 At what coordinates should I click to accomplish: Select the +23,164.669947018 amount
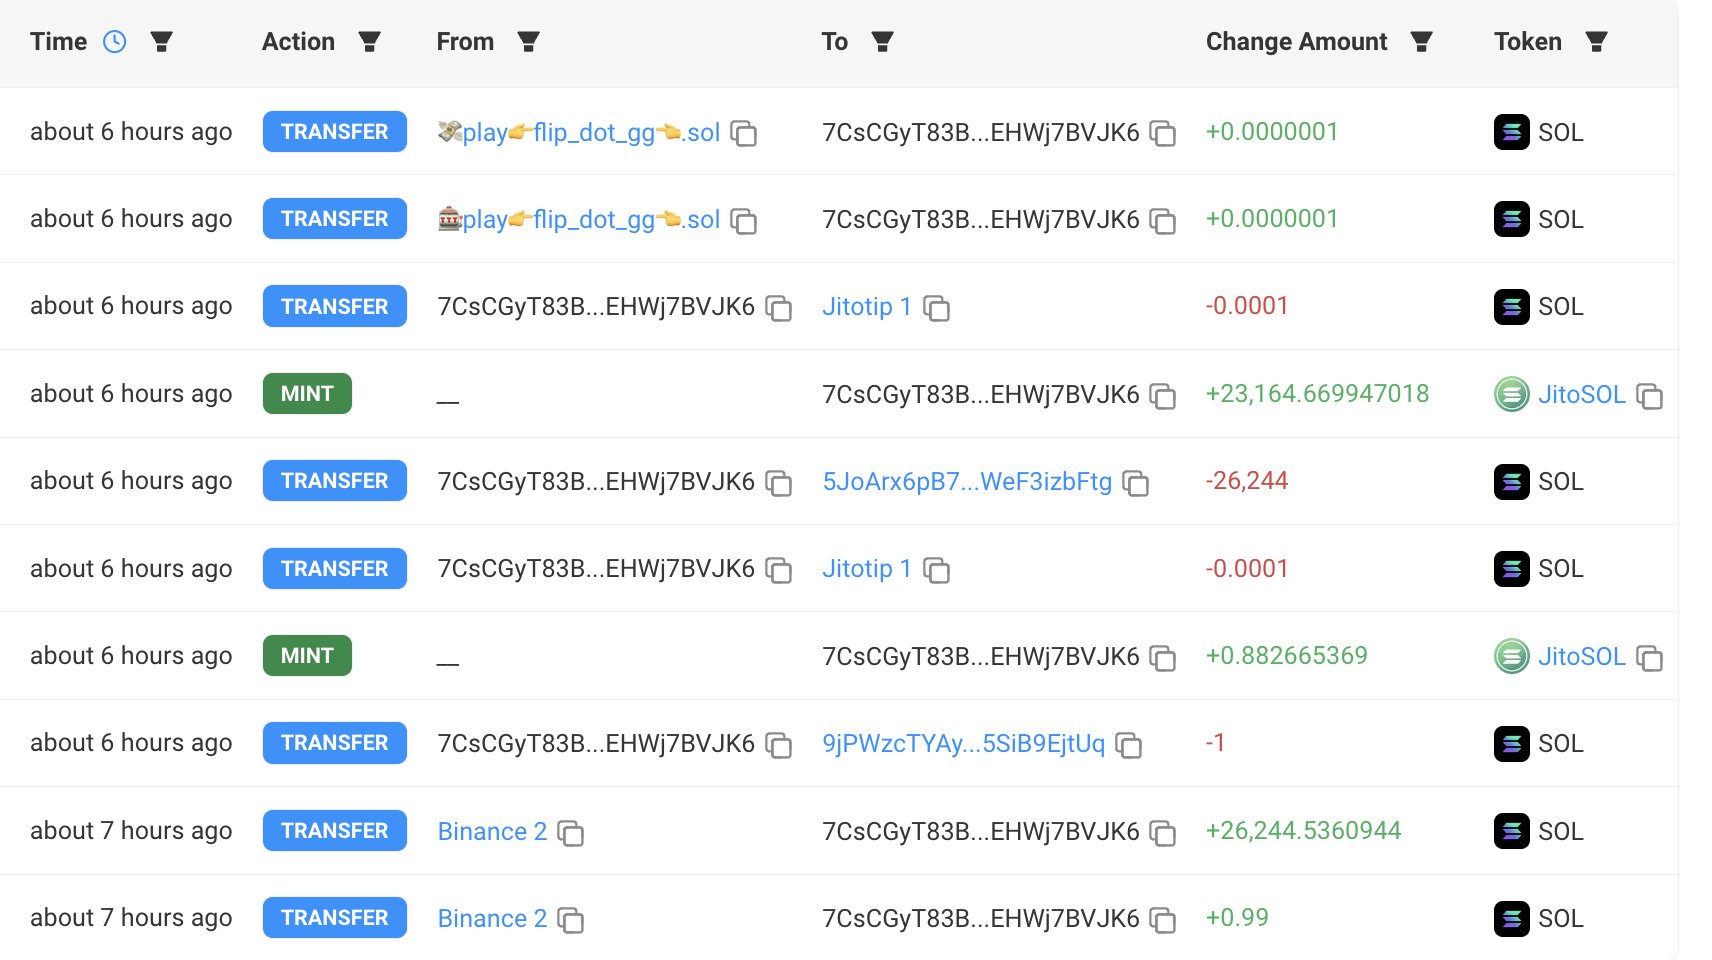coord(1317,393)
